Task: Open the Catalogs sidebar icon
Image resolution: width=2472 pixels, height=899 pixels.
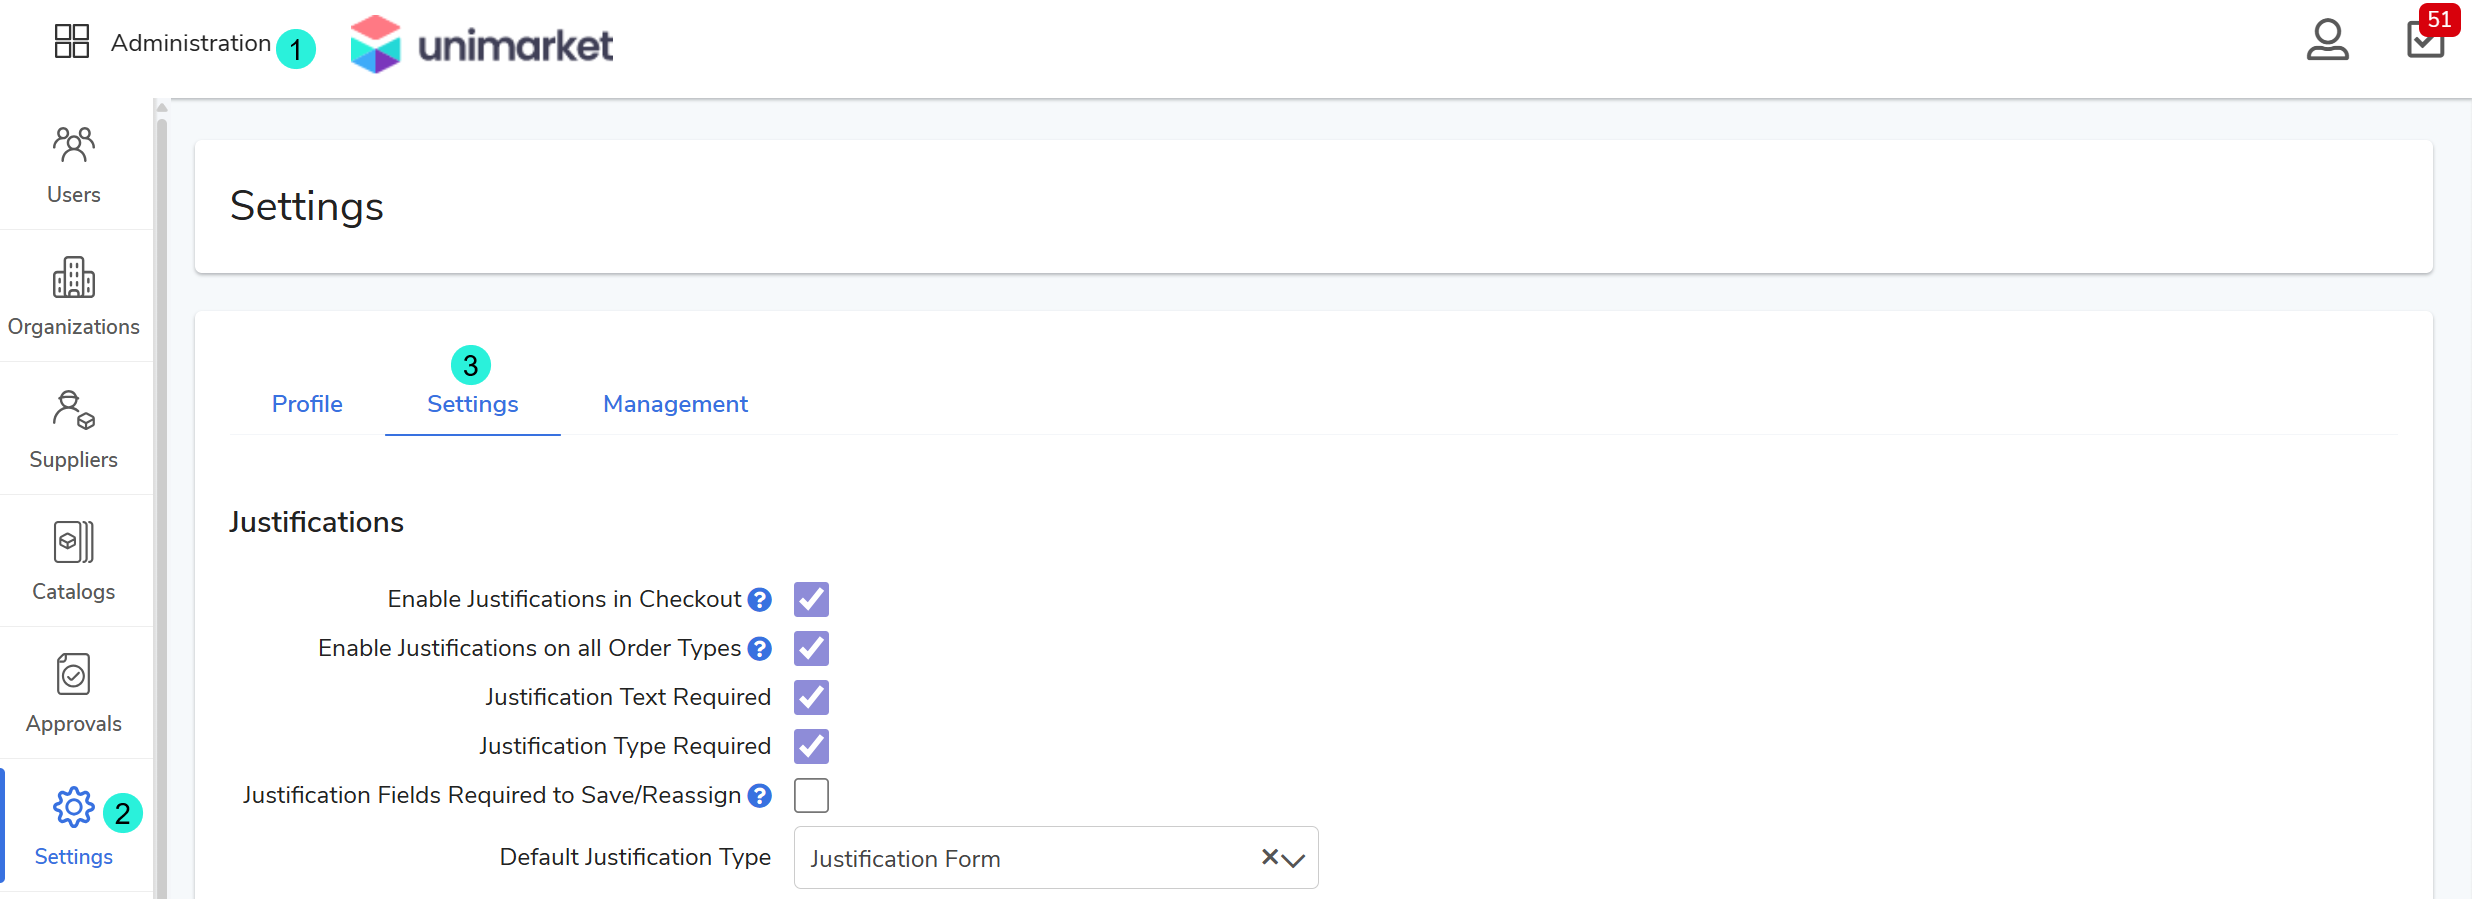Action: (x=74, y=543)
